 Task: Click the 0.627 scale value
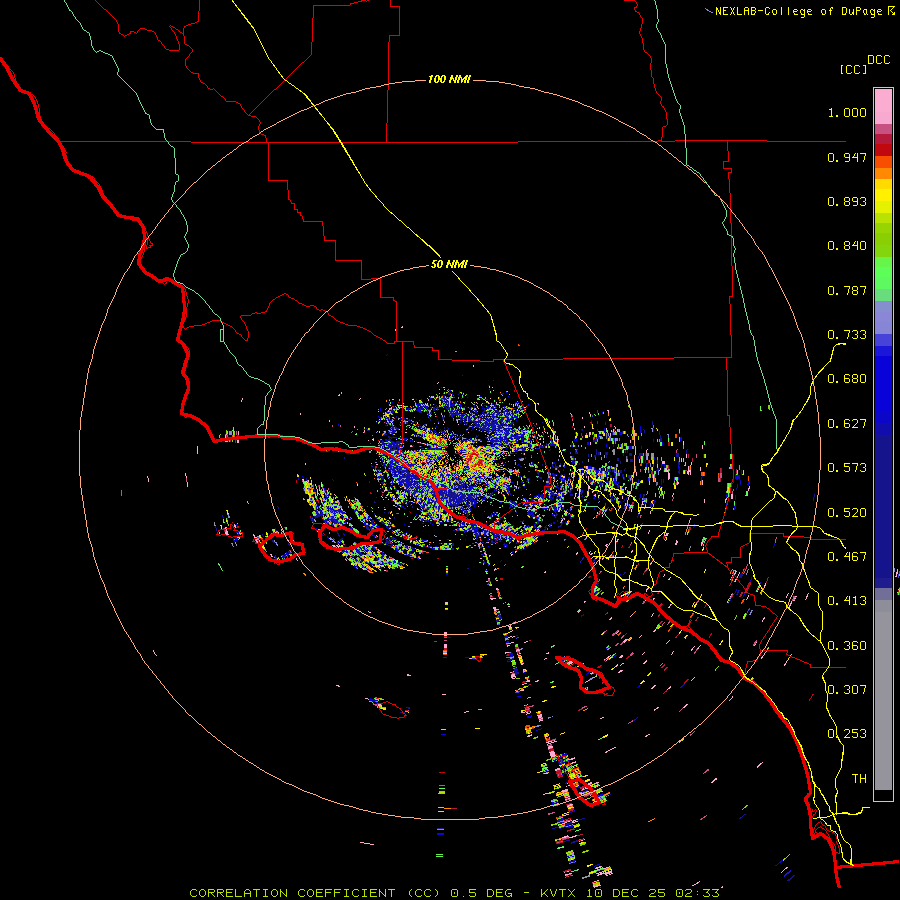click(847, 424)
